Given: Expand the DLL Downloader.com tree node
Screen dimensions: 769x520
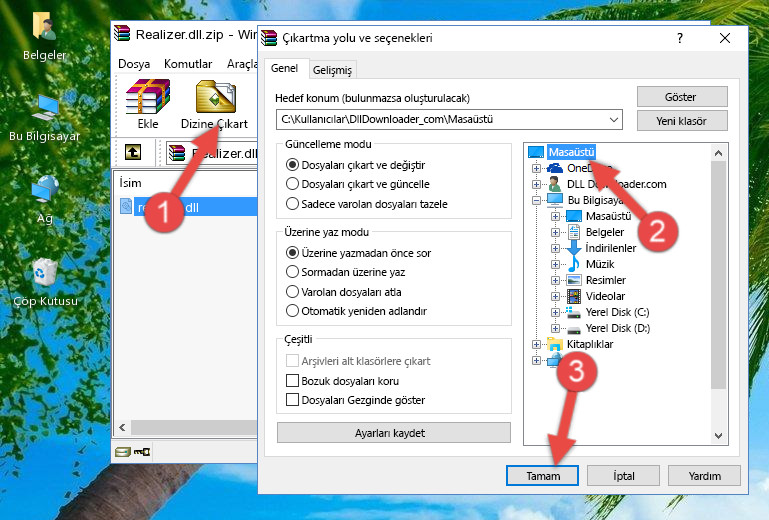Looking at the screenshot, I should (536, 184).
